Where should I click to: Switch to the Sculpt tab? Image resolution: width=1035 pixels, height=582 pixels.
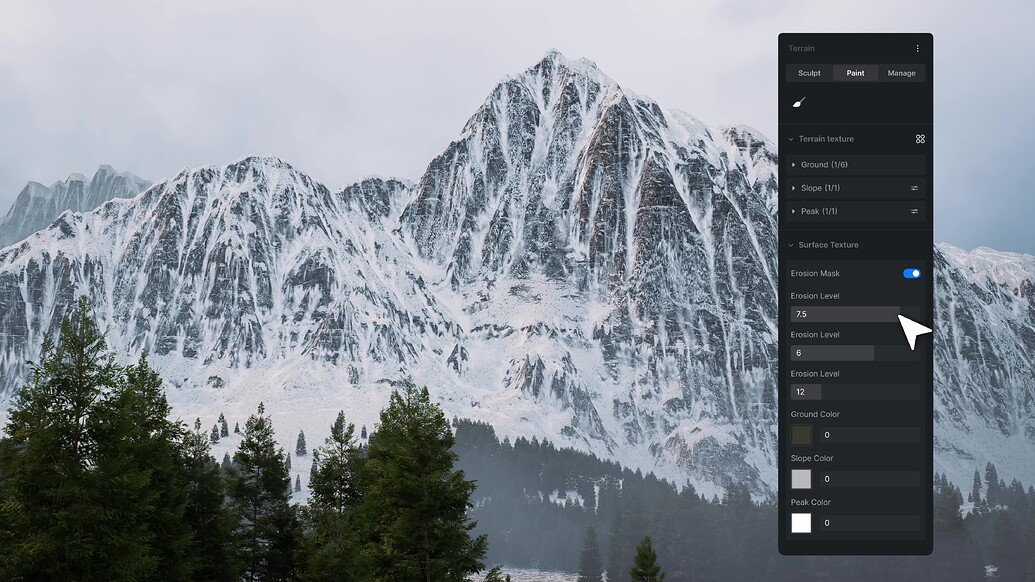tap(808, 72)
